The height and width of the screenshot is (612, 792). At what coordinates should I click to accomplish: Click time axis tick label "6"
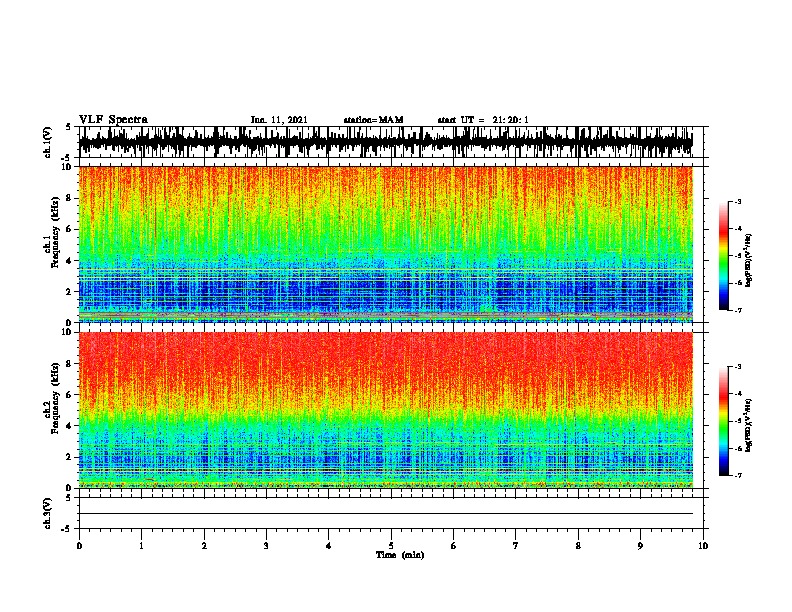point(454,546)
